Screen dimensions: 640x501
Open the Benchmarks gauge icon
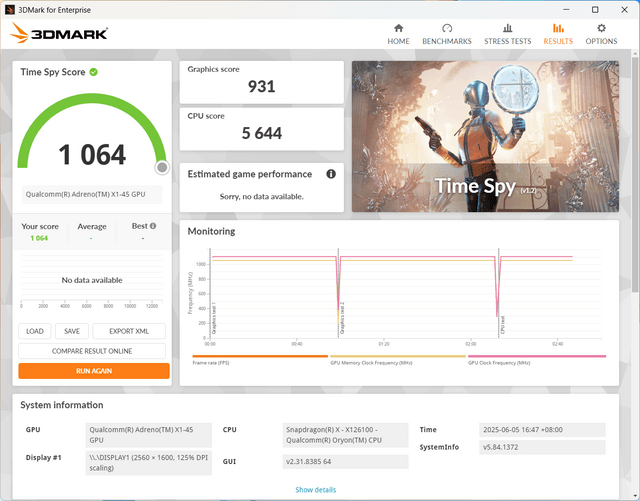pyautogui.click(x=447, y=28)
